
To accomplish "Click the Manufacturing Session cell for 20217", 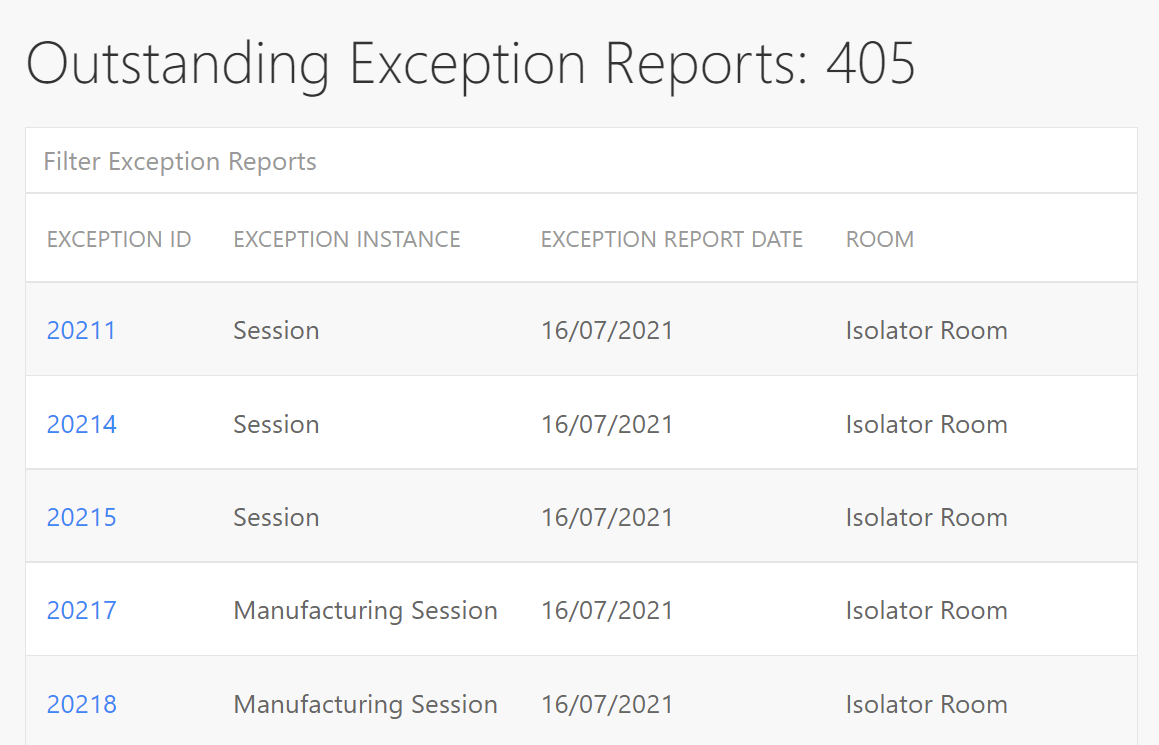I will tap(365, 610).
